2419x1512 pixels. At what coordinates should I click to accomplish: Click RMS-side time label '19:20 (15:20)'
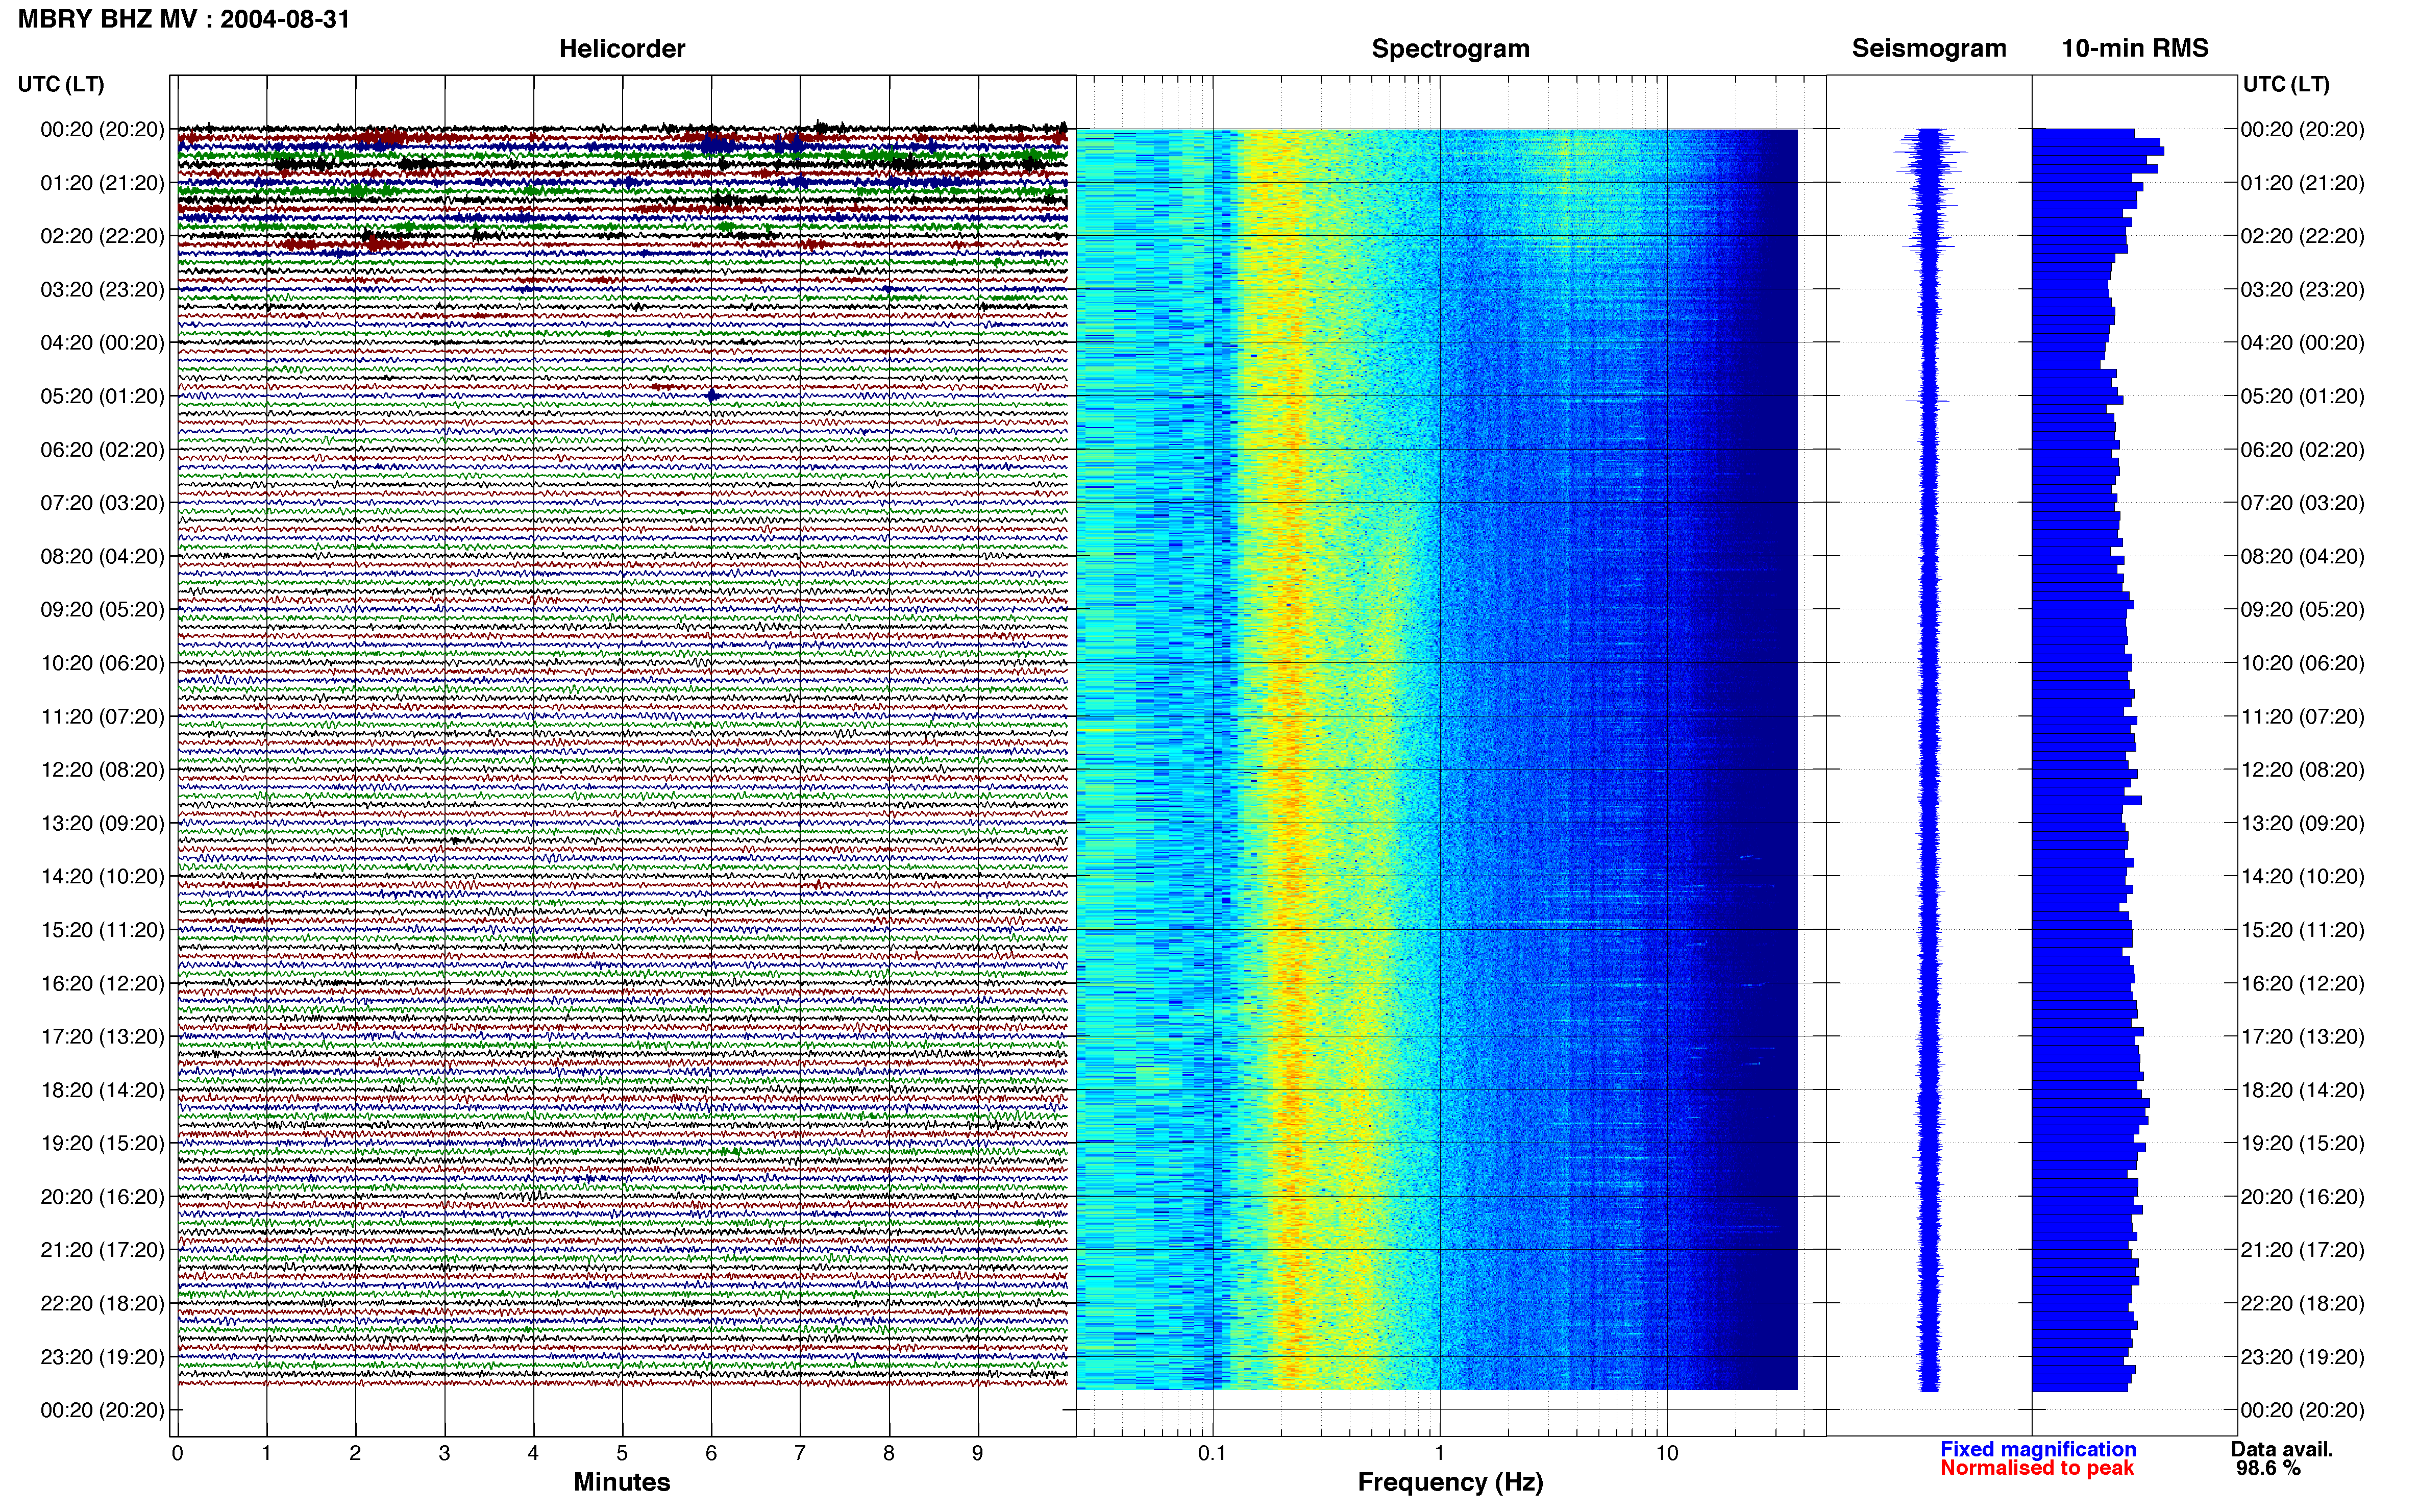click(x=2302, y=1143)
